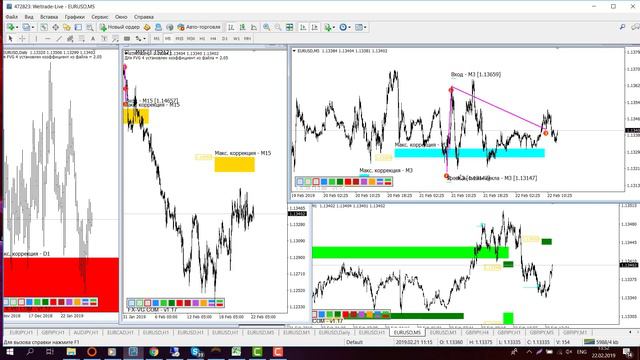Screen dimensions: 640x360
Task: Switch to the GBPJPY,H4 chart tab
Action: coord(477,333)
